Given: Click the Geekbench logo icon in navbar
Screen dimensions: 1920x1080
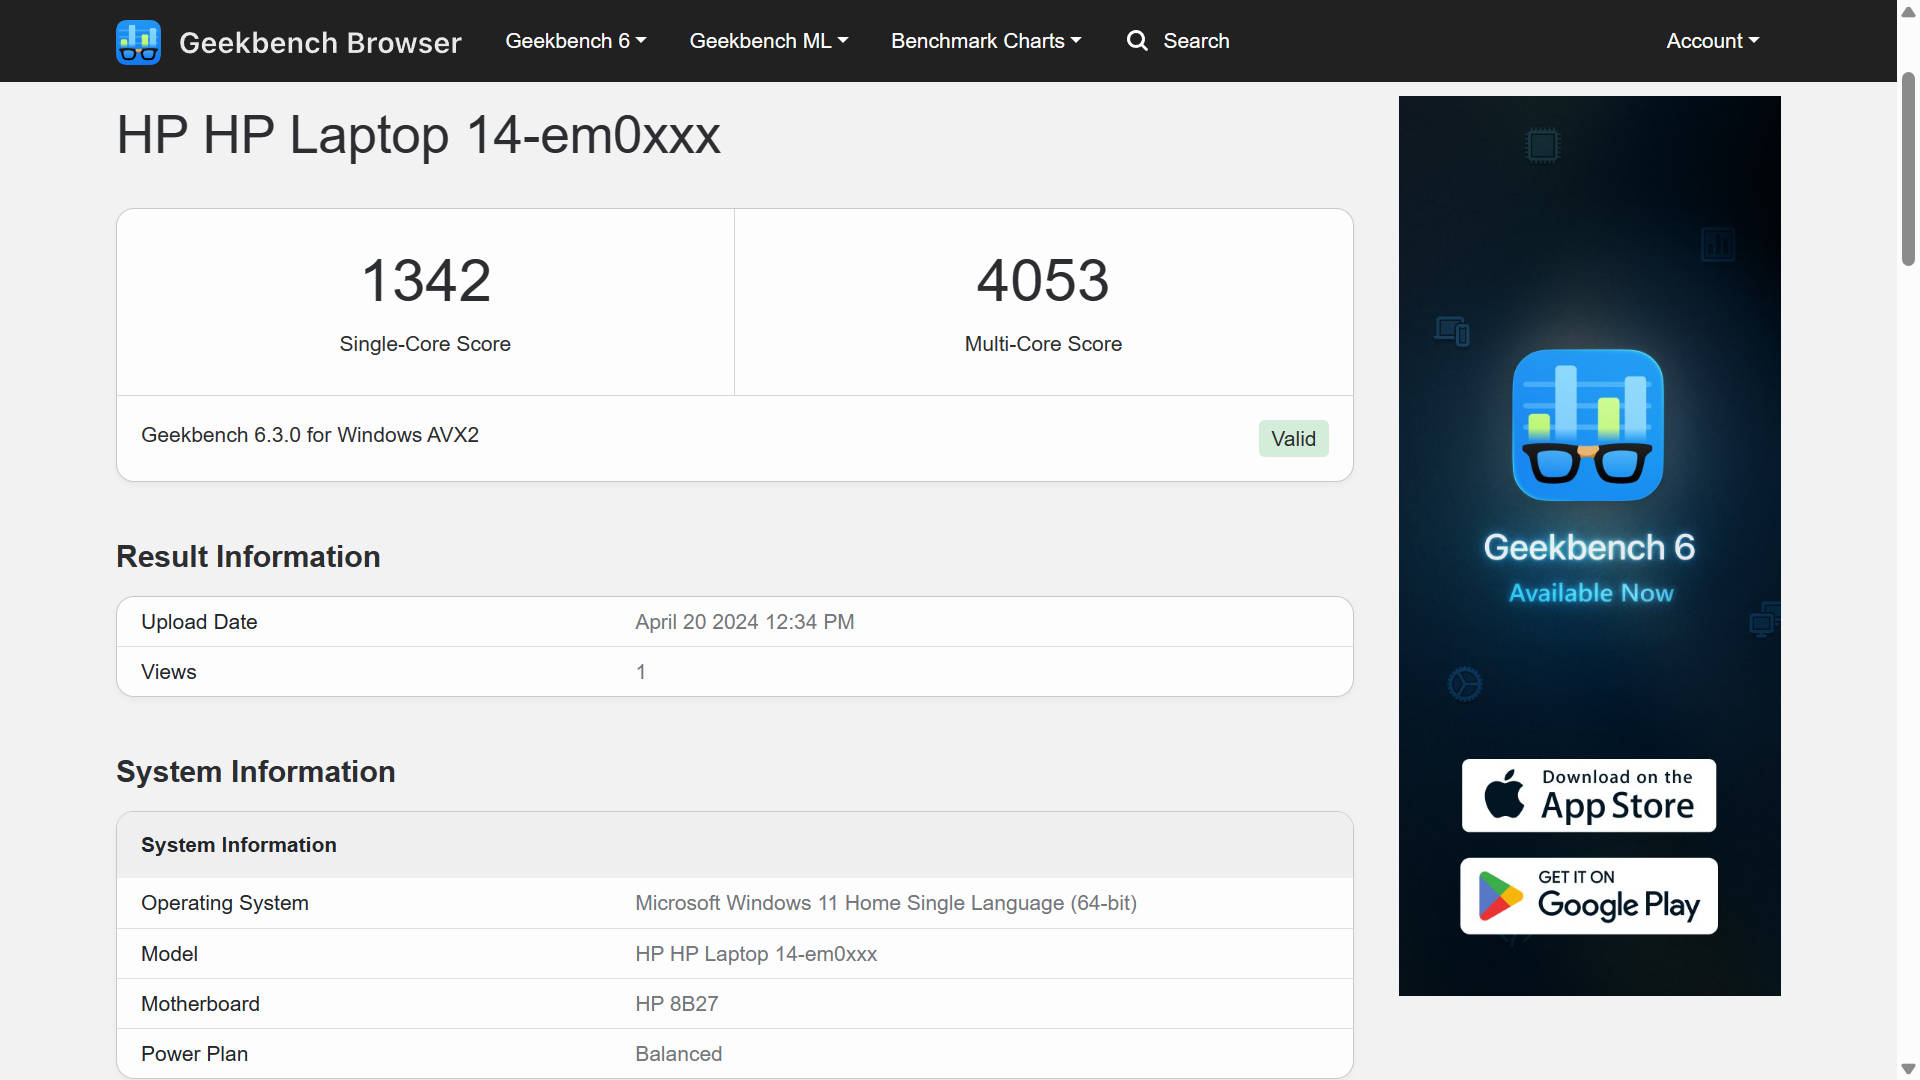Looking at the screenshot, I should click(x=138, y=42).
